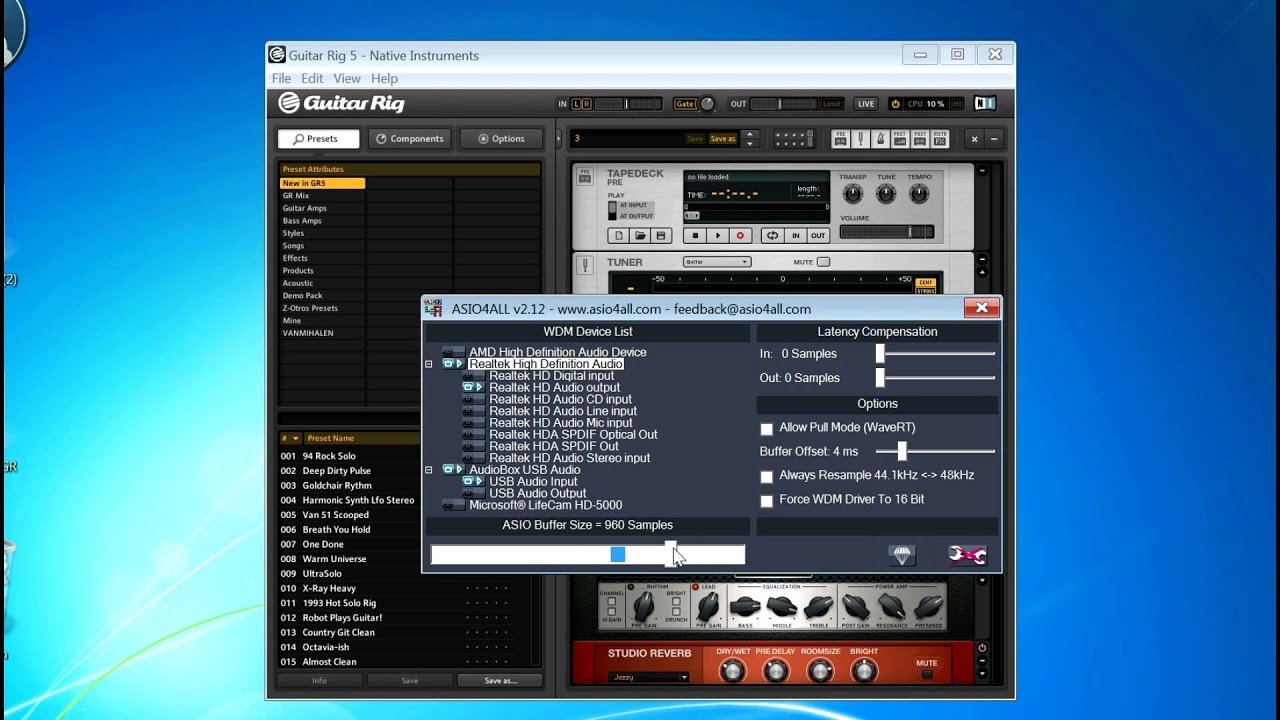The width and height of the screenshot is (1280, 720).
Task: Open the Edit menu
Action: point(312,78)
